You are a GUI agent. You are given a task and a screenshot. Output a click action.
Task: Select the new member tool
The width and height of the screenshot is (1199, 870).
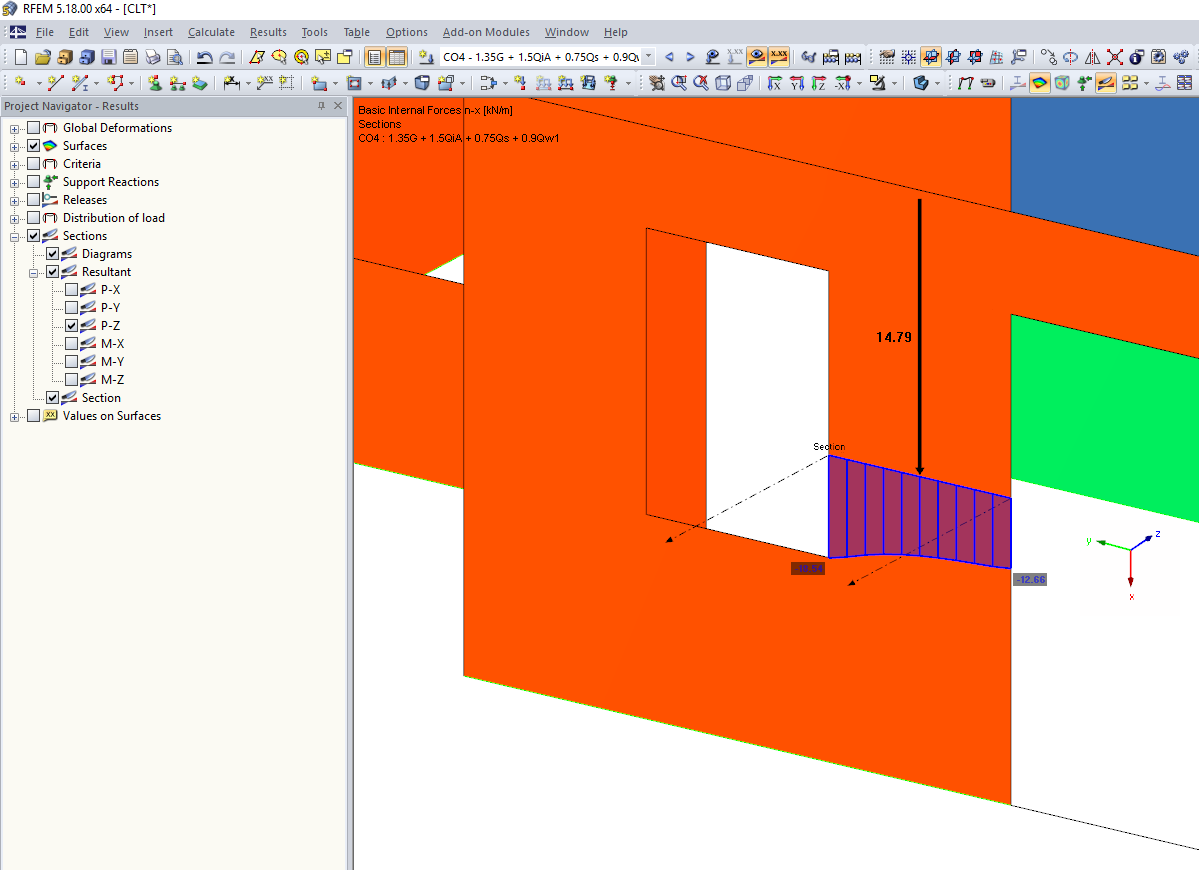pos(80,83)
